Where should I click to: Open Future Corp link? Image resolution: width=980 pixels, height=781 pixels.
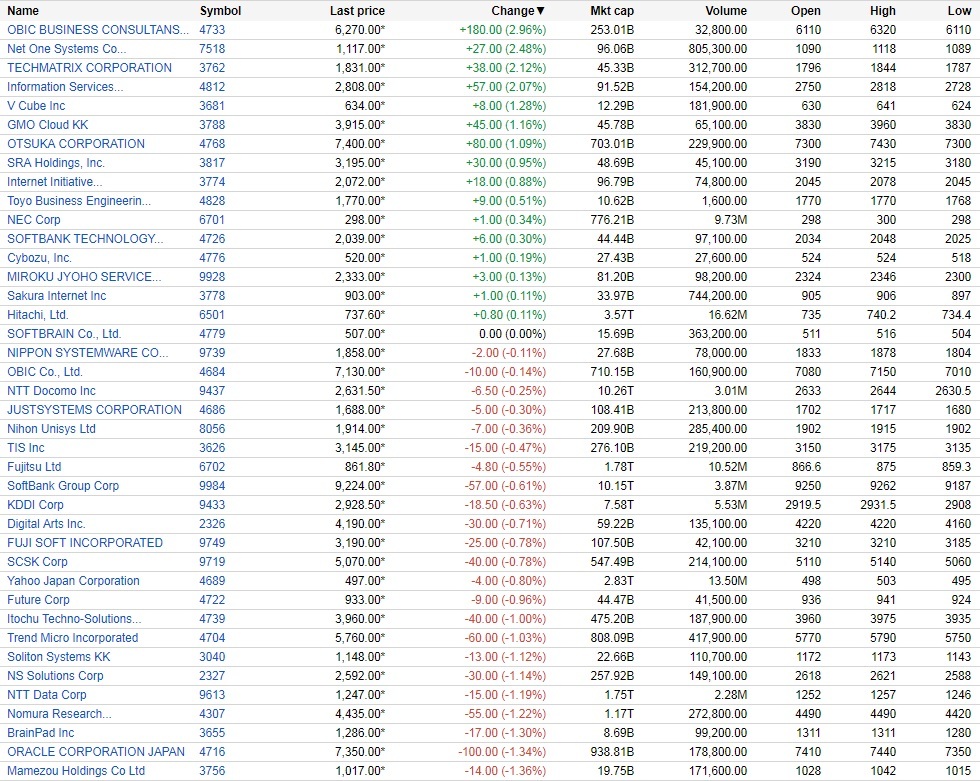pyautogui.click(x=38, y=600)
